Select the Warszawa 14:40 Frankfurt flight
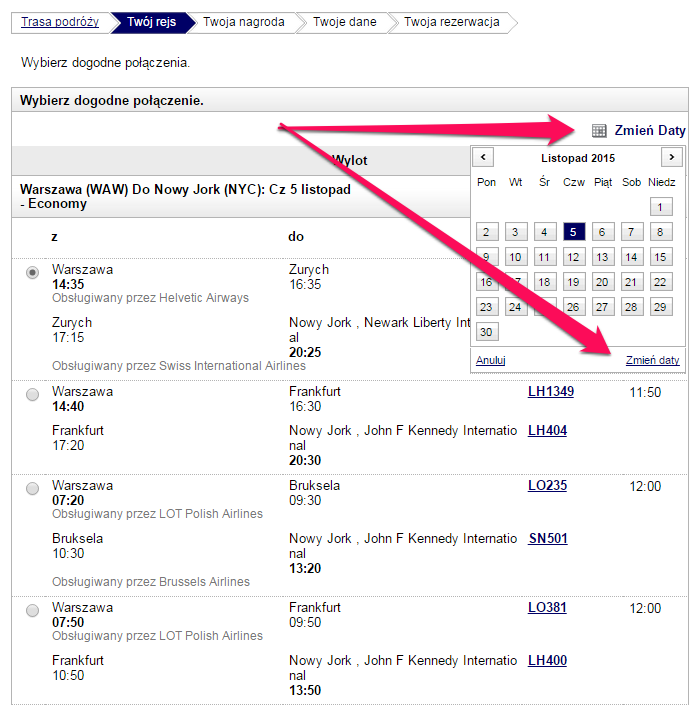The image size is (696, 705). point(32,394)
